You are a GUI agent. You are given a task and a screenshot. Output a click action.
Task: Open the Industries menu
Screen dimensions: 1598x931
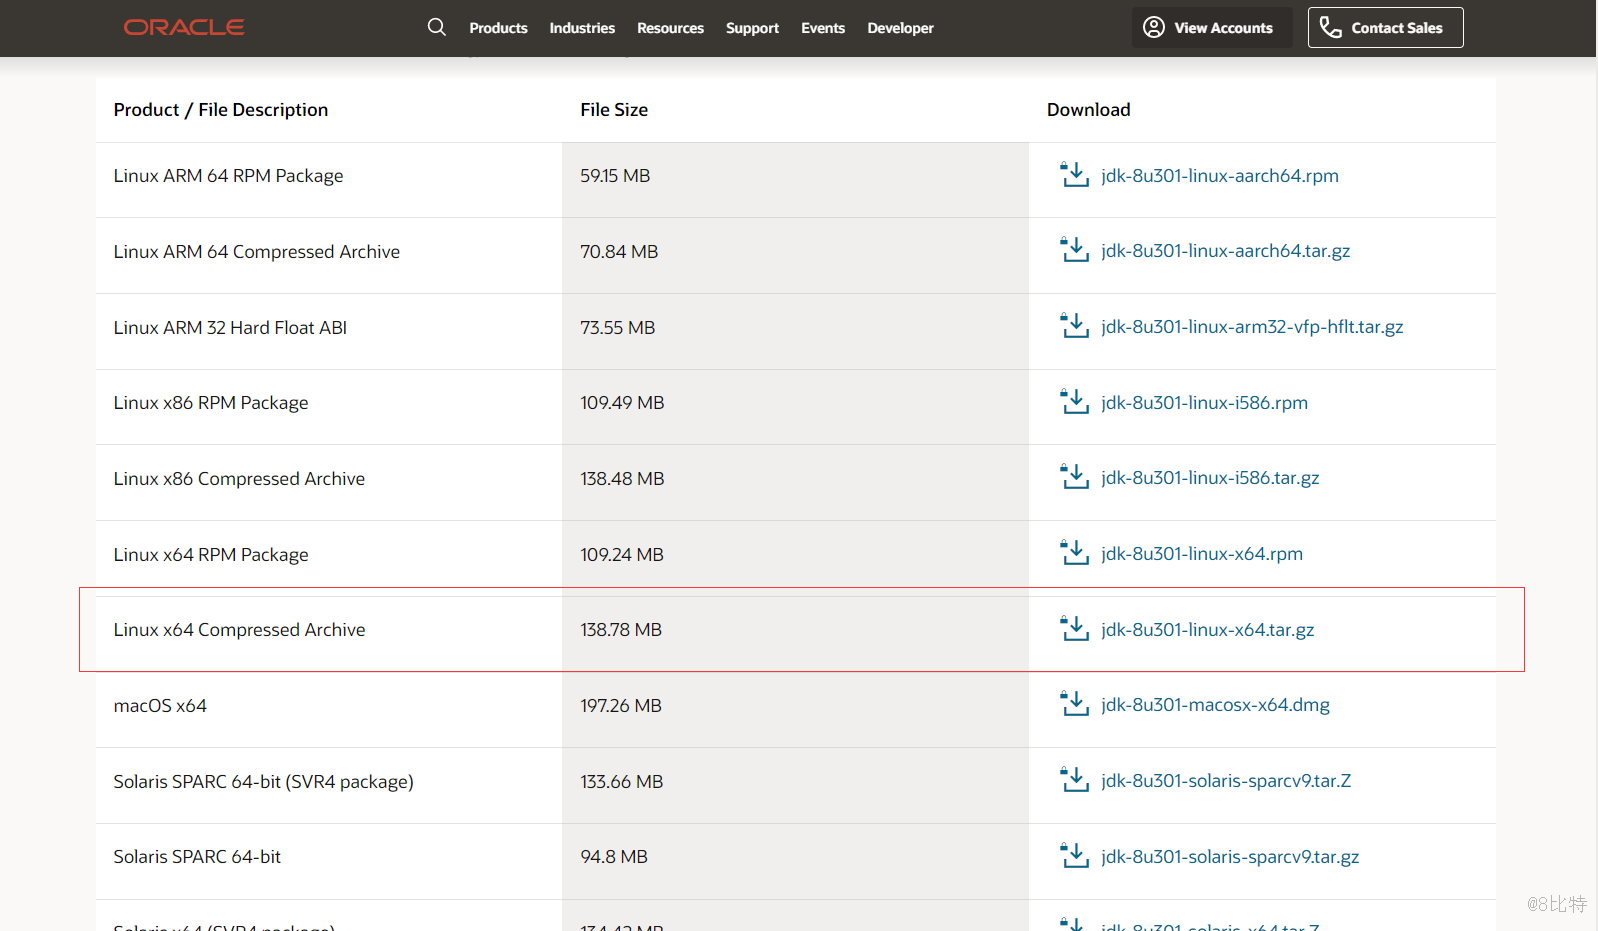(x=582, y=28)
